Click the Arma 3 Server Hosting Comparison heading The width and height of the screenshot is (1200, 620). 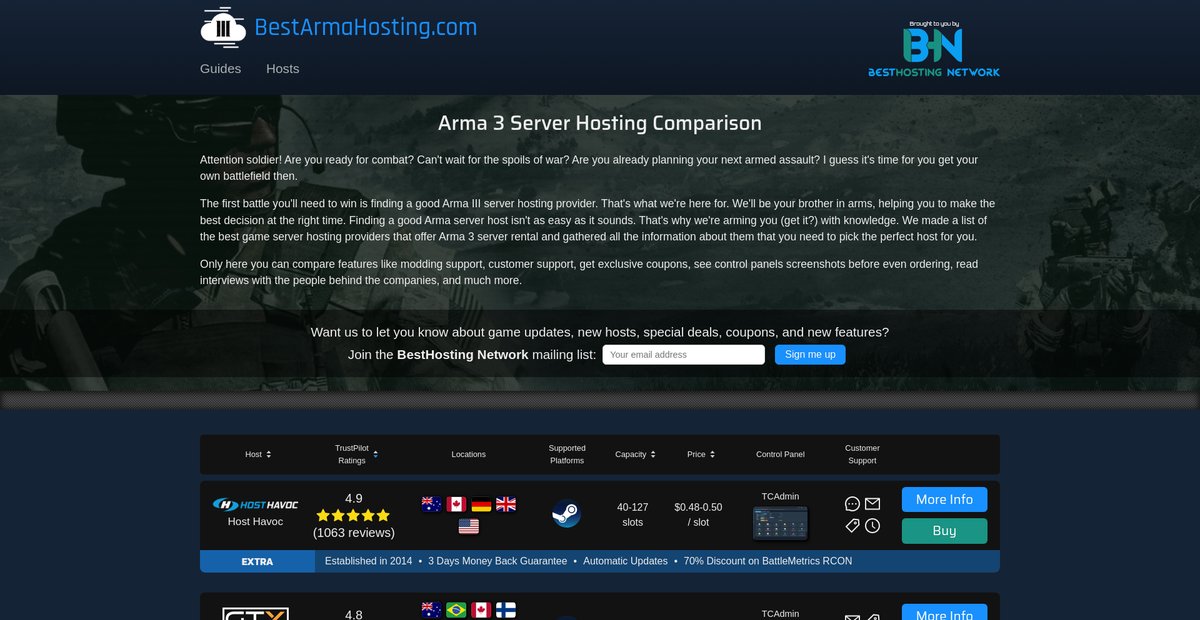(600, 123)
